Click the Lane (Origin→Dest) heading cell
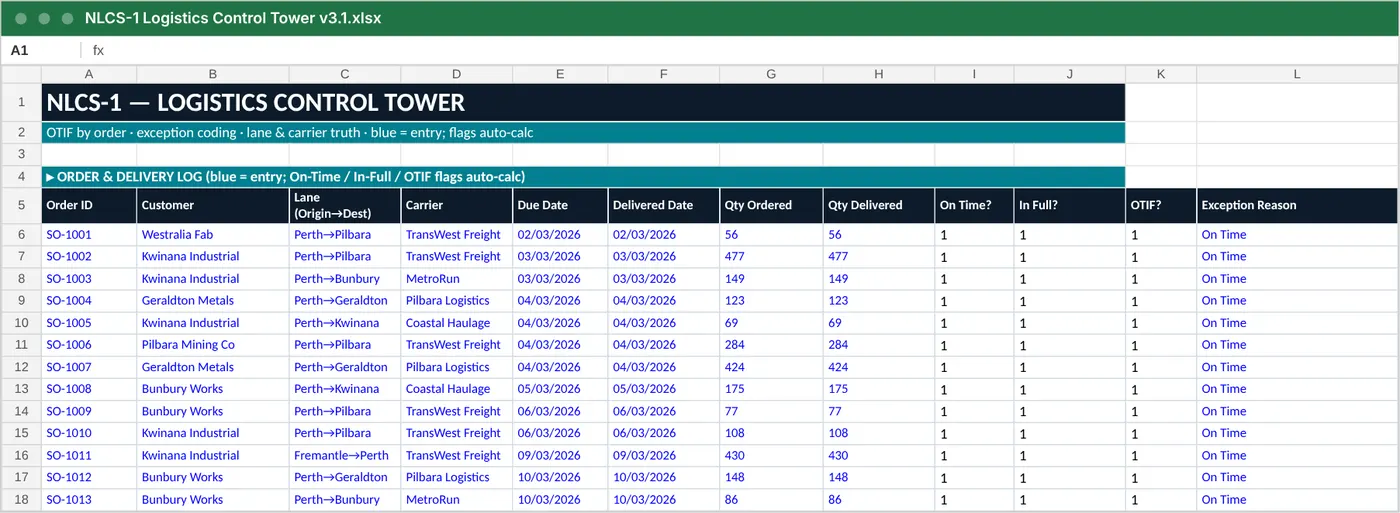1400x513 pixels. tap(345, 205)
